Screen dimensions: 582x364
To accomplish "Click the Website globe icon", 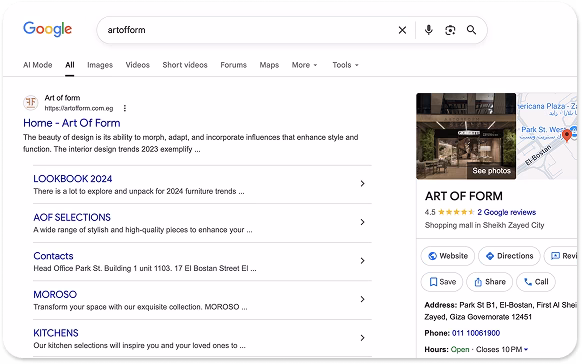I will [432, 256].
